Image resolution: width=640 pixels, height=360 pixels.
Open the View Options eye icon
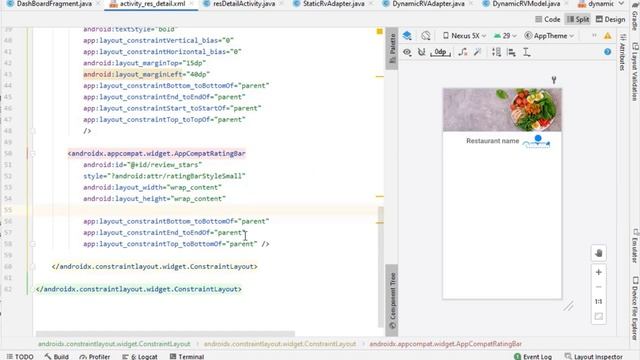(407, 52)
